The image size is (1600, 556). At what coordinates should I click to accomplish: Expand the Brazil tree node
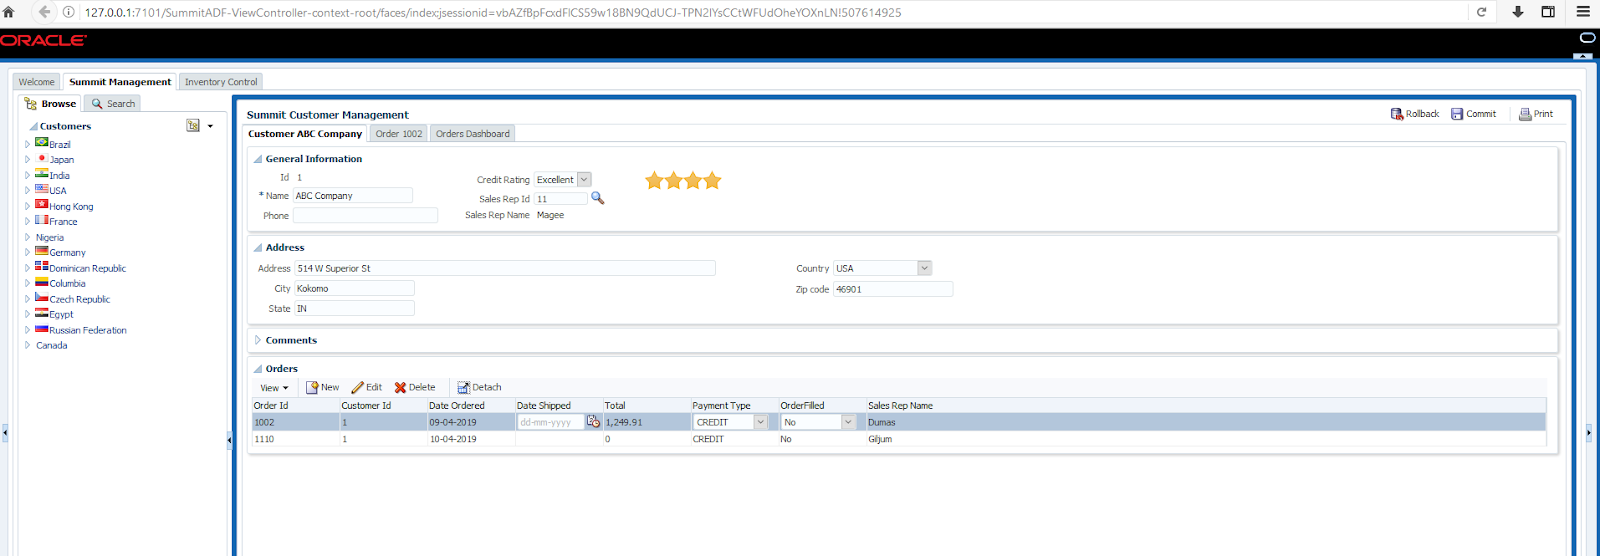(27, 144)
